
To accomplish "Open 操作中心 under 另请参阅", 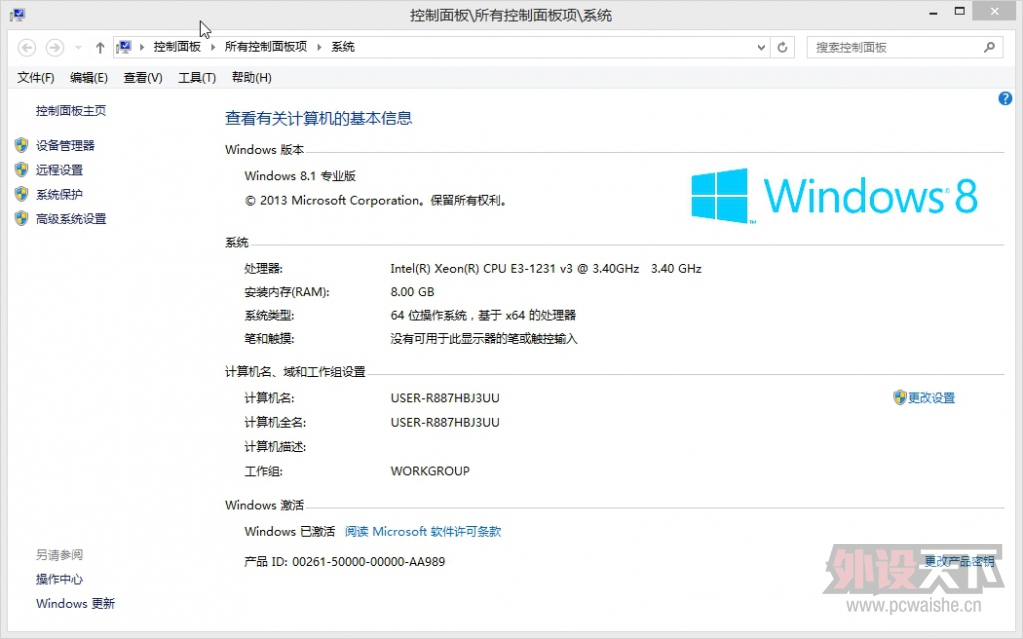I will click(57, 578).
